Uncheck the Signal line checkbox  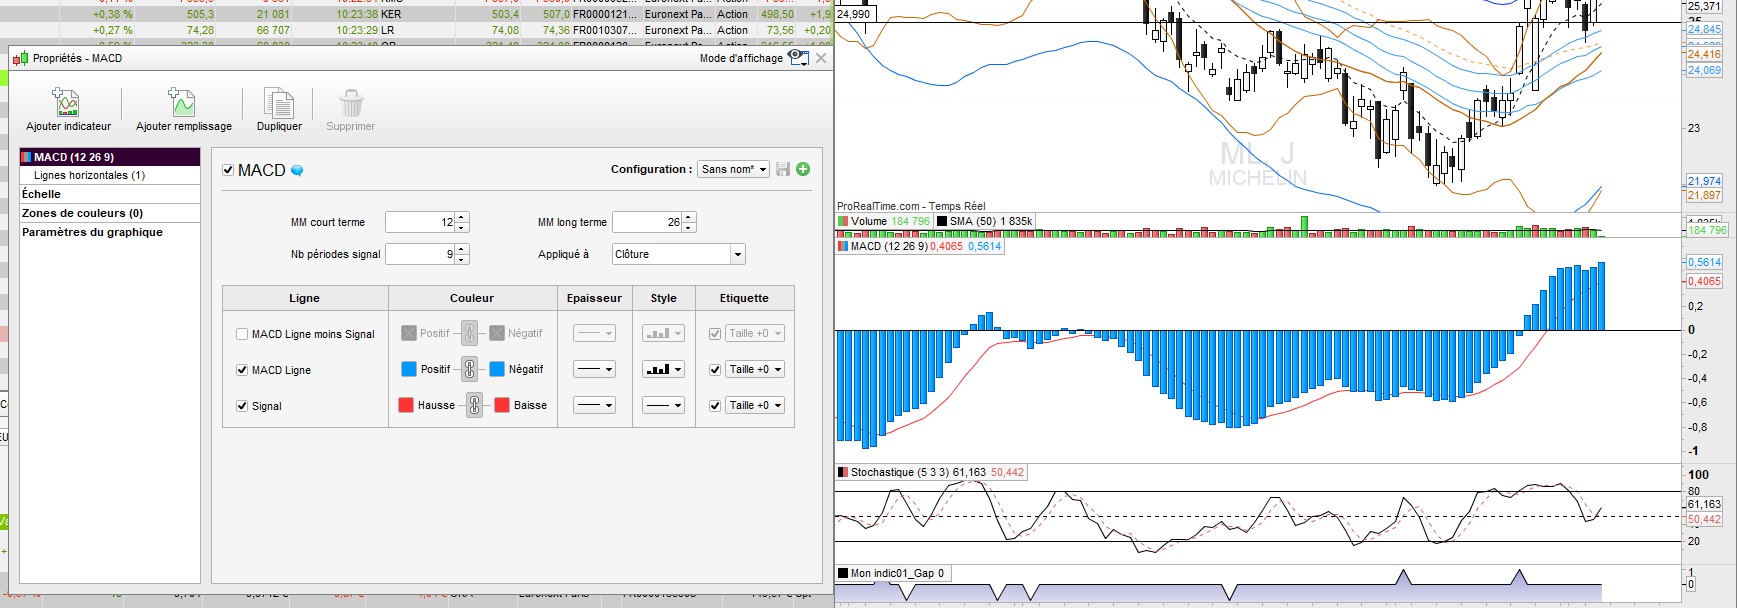tap(242, 406)
